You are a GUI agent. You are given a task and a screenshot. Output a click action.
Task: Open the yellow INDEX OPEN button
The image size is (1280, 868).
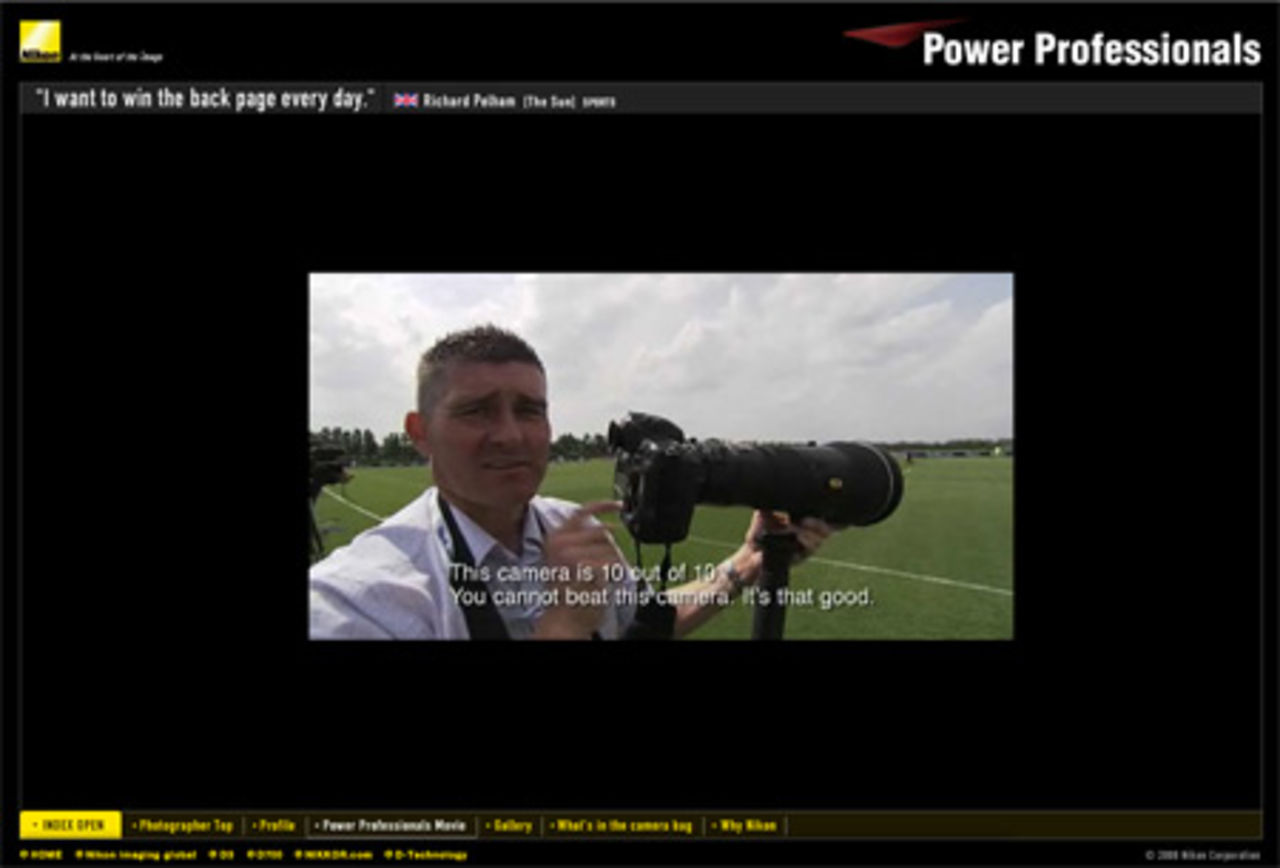[70, 825]
